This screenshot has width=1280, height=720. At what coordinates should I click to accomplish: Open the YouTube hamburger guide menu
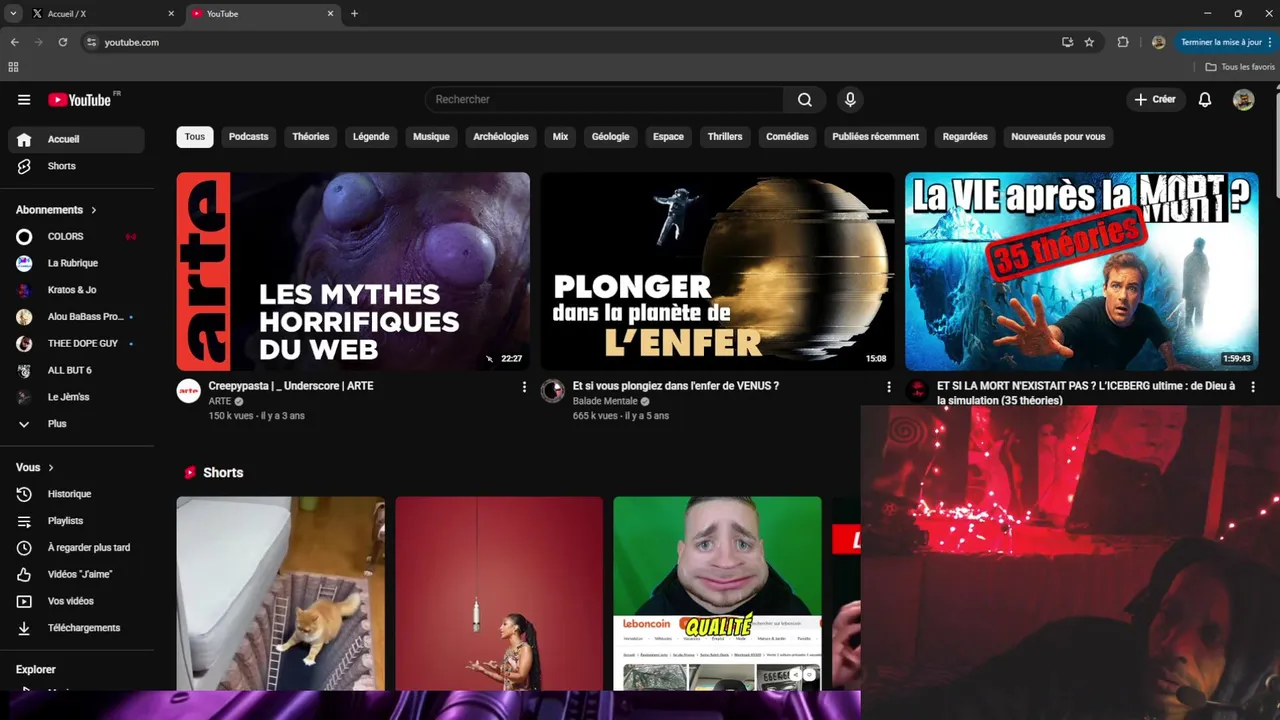[24, 100]
